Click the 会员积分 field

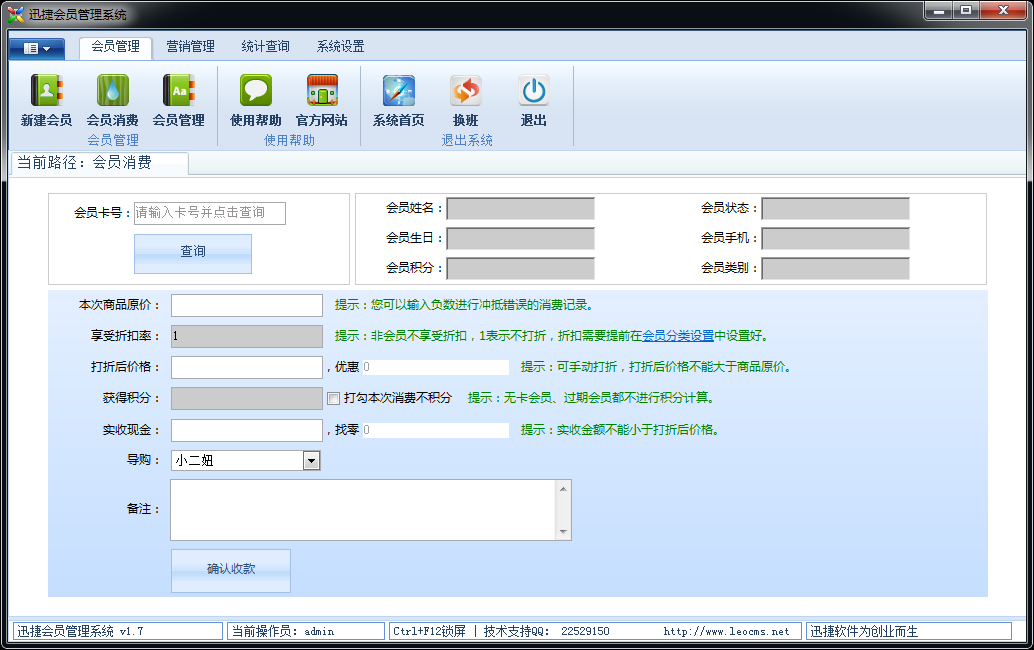520,268
